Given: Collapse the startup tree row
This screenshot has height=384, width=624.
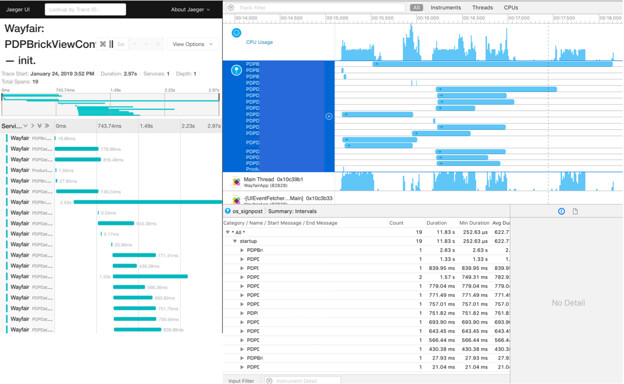Looking at the screenshot, I should (235, 241).
